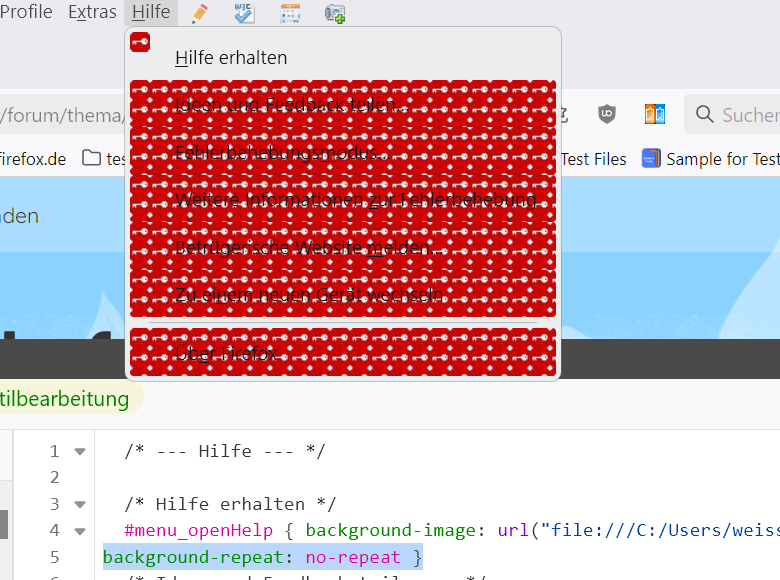This screenshot has height=580, width=780.
Task: Click the Über Firefox menu entry
Action: point(226,353)
